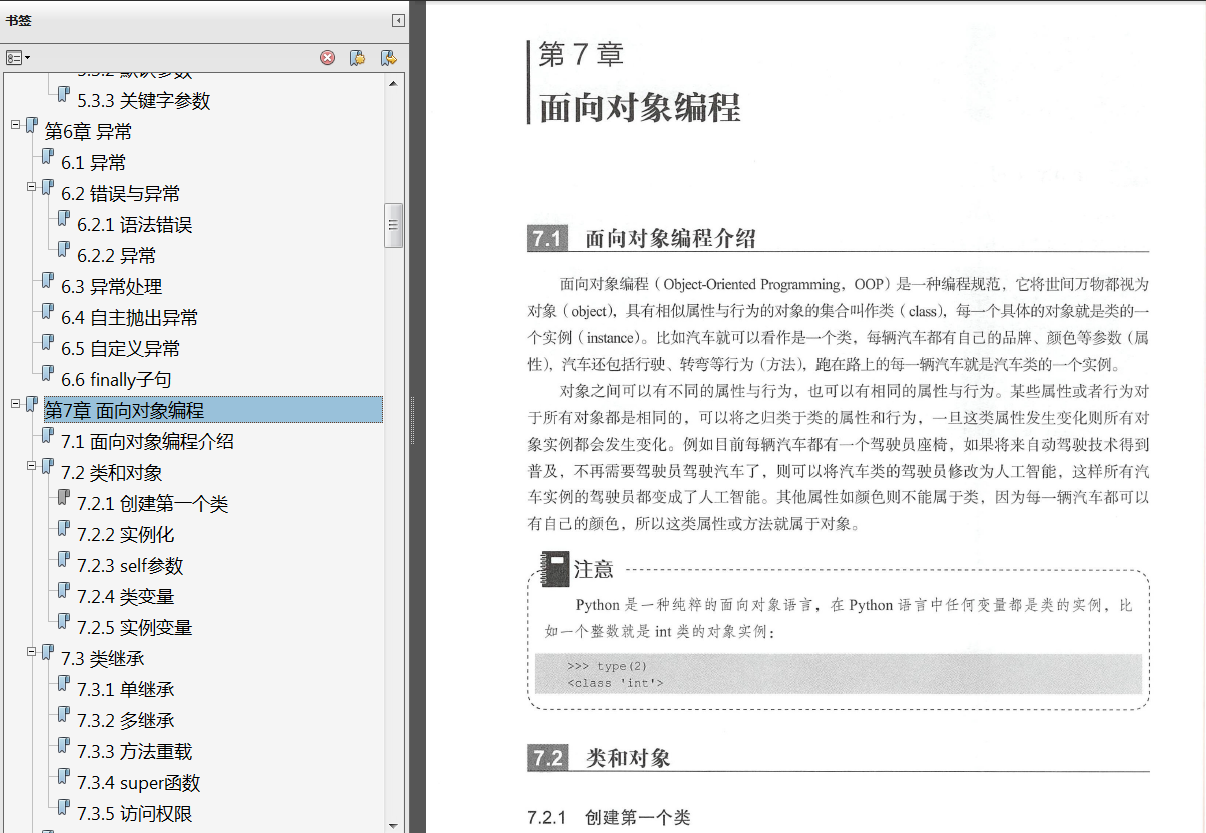
Task: Open the bookmark options dropdown menu
Action: [x=18, y=58]
